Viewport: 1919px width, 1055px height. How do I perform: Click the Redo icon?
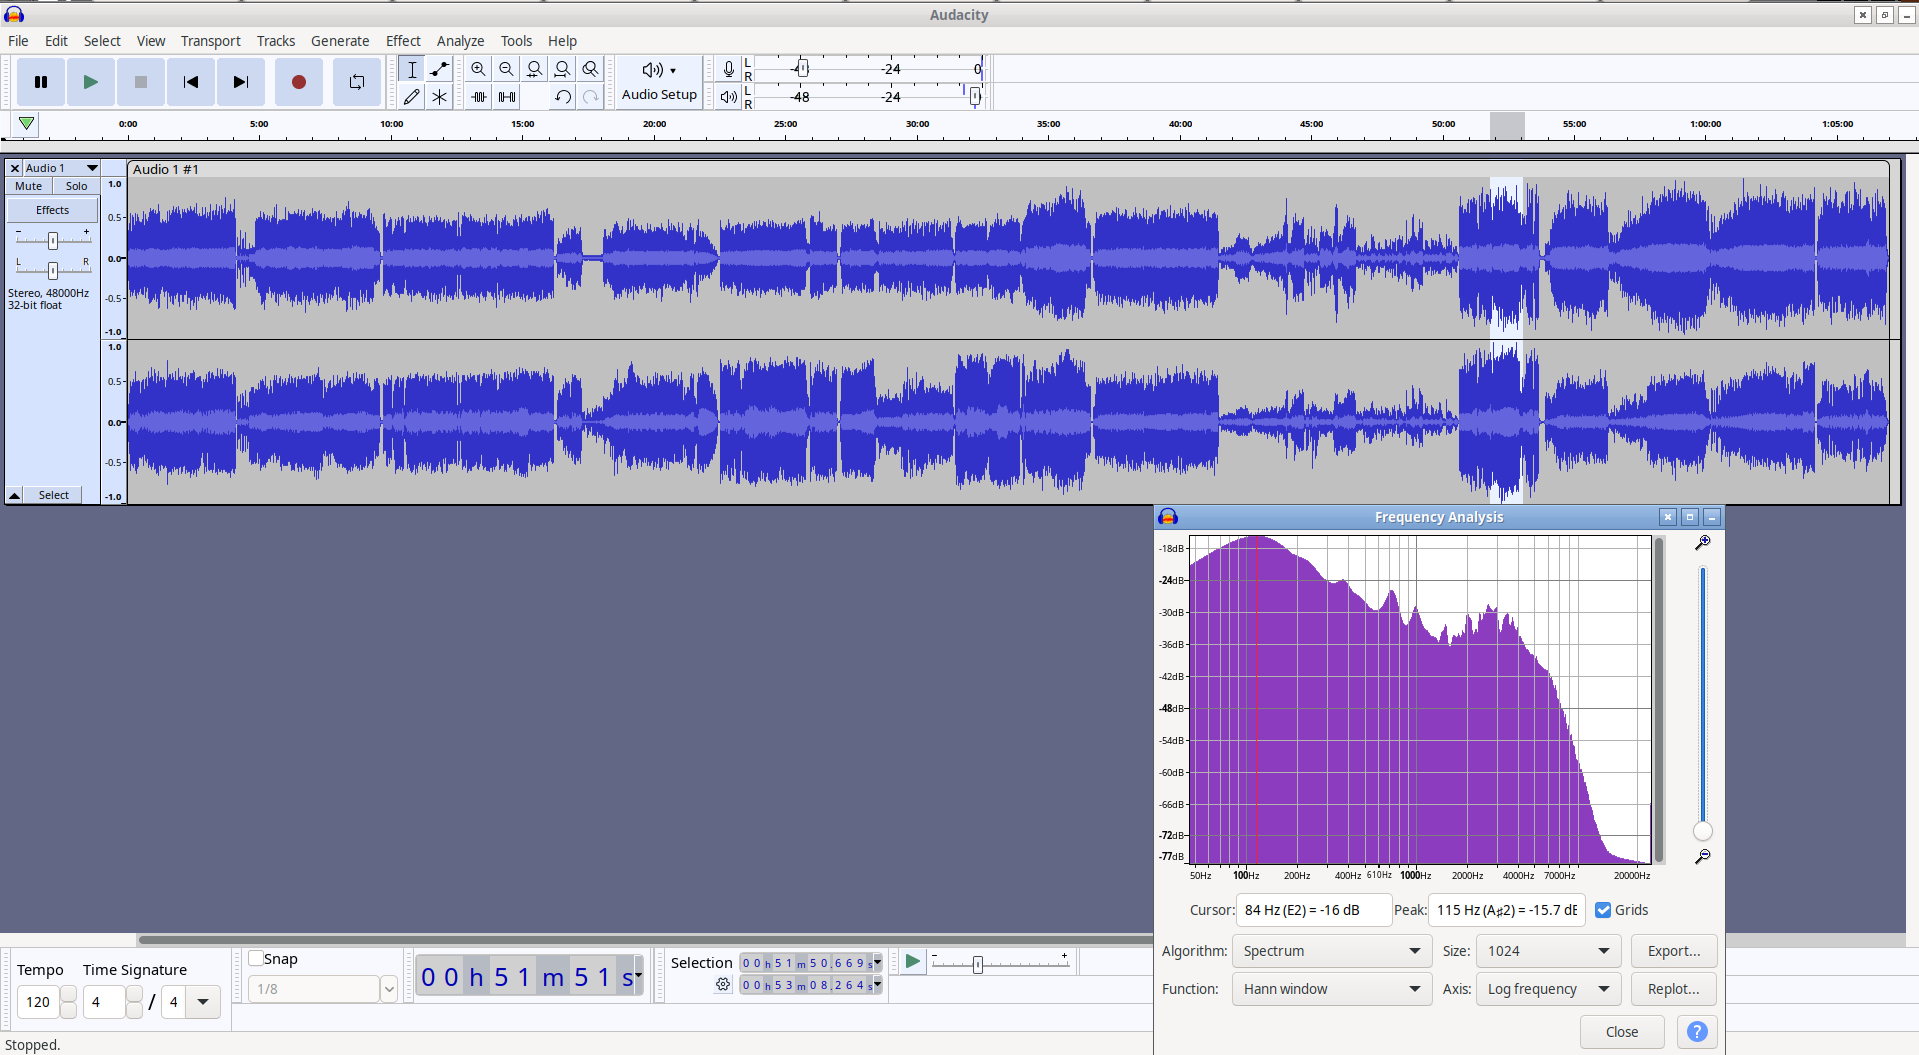(590, 97)
